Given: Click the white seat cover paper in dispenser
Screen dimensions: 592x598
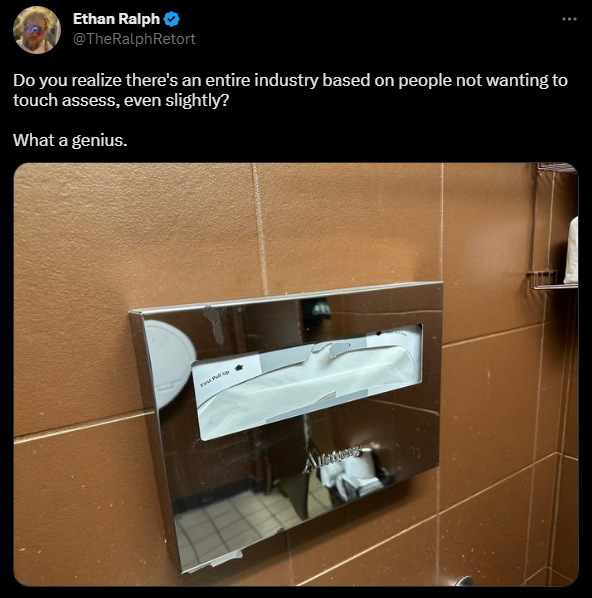Looking at the screenshot, I should point(305,385).
